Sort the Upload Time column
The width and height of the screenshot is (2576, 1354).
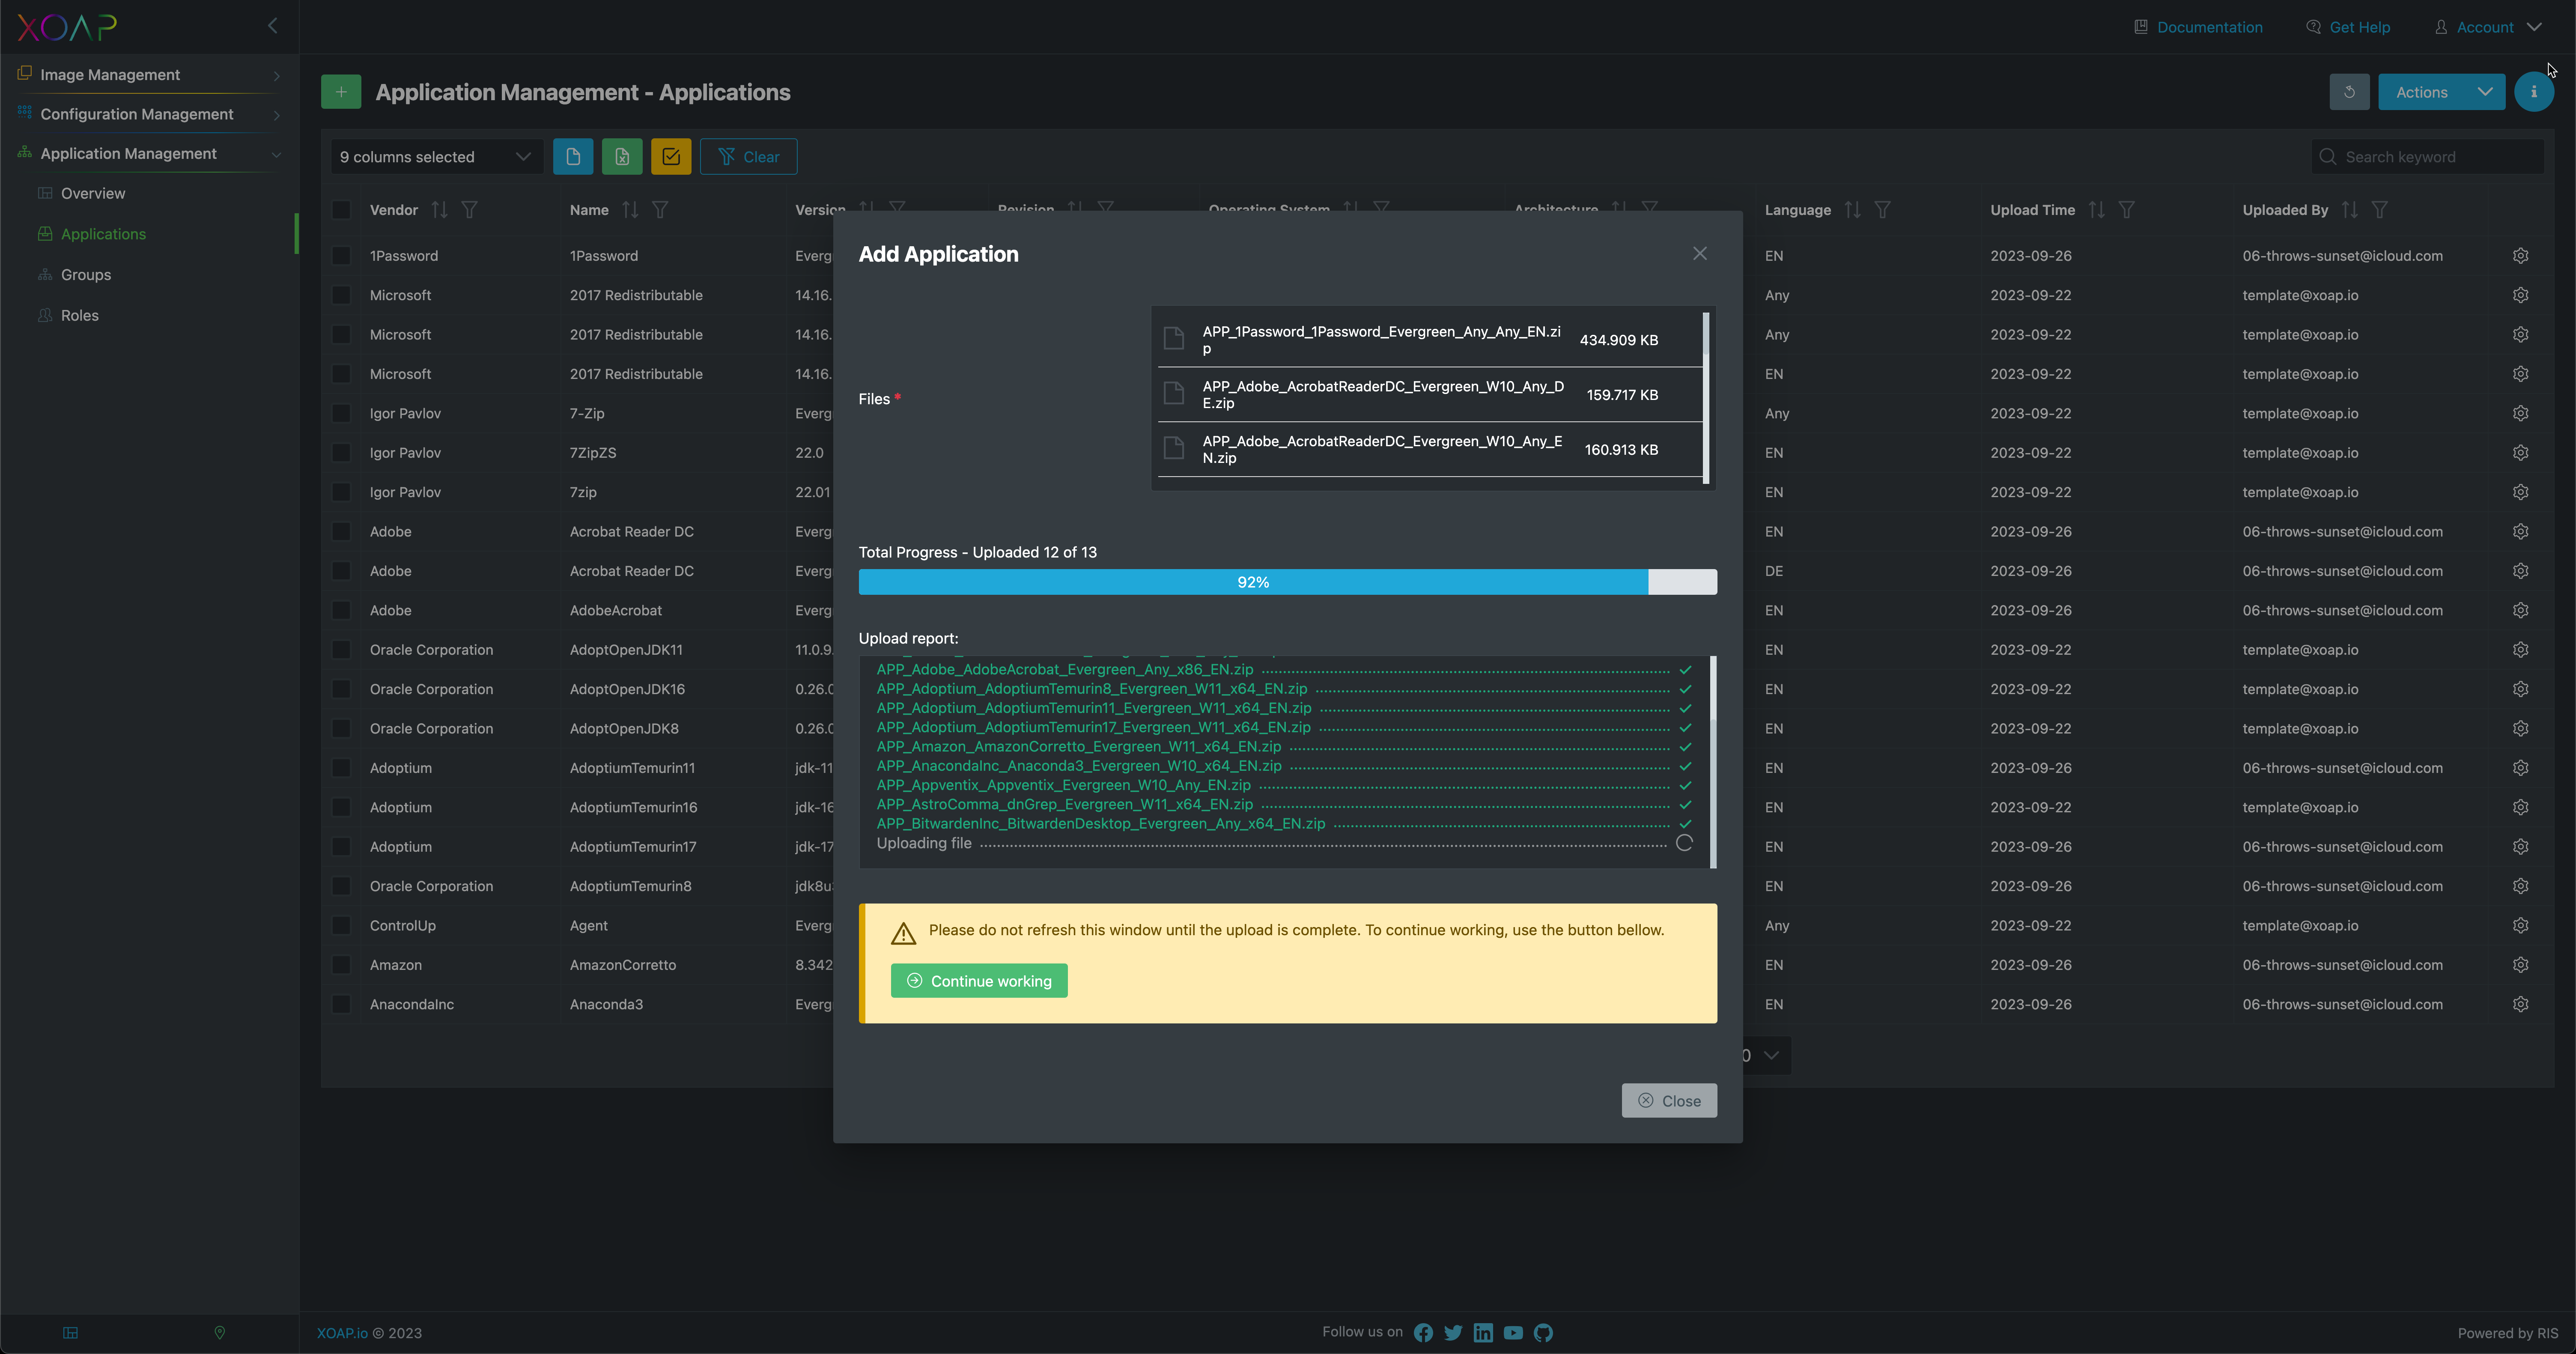tap(2097, 210)
